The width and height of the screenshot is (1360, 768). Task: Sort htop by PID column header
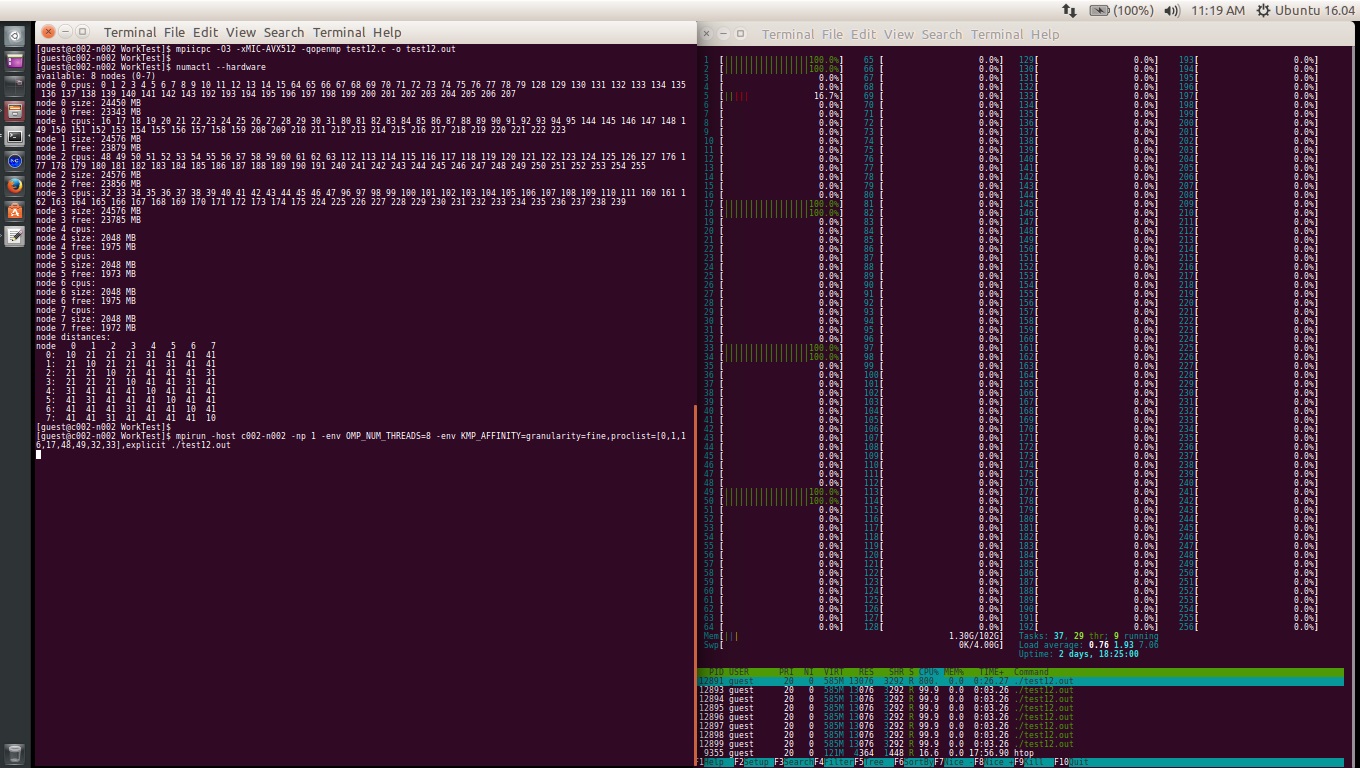point(715,672)
